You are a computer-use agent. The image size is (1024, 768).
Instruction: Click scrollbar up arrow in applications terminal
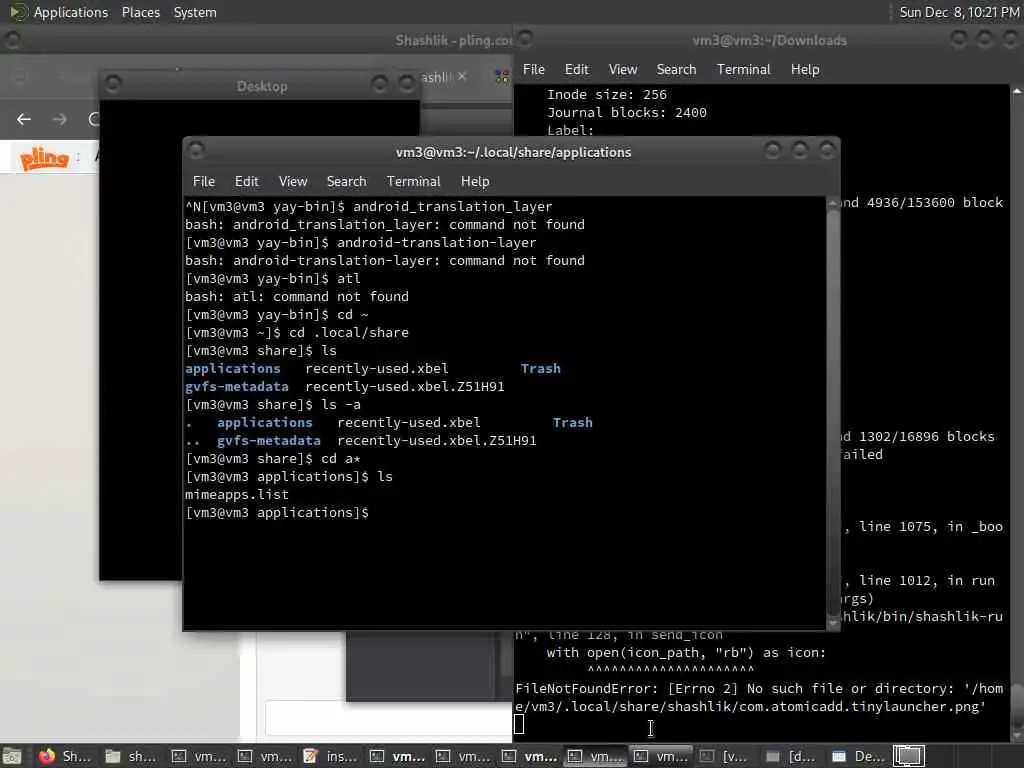click(833, 203)
